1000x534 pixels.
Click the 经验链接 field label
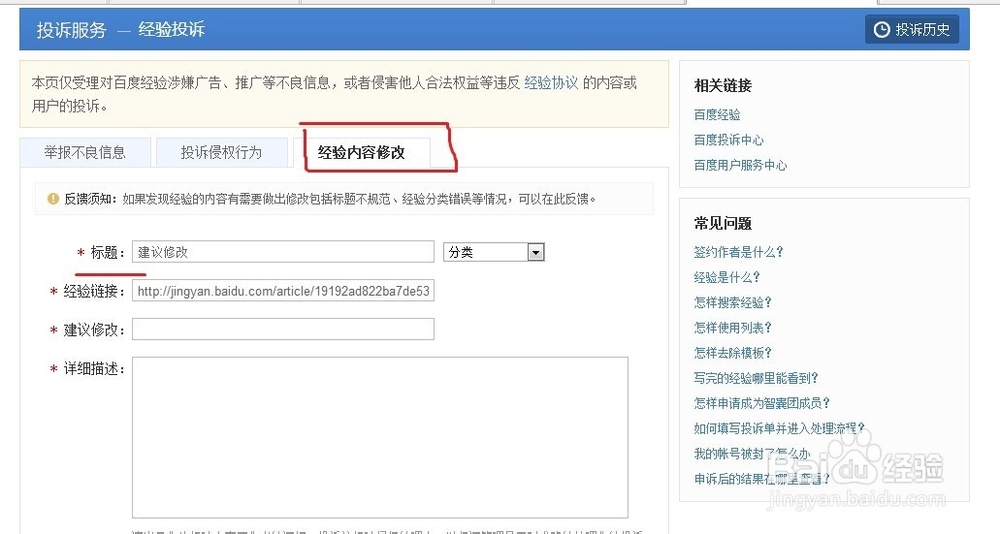point(94,292)
